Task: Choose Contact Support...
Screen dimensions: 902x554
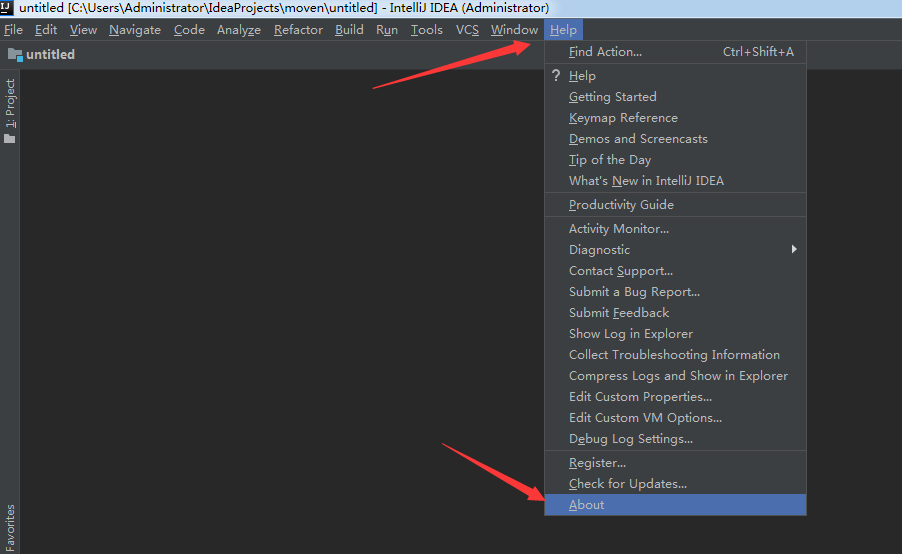Action: [x=675, y=270]
